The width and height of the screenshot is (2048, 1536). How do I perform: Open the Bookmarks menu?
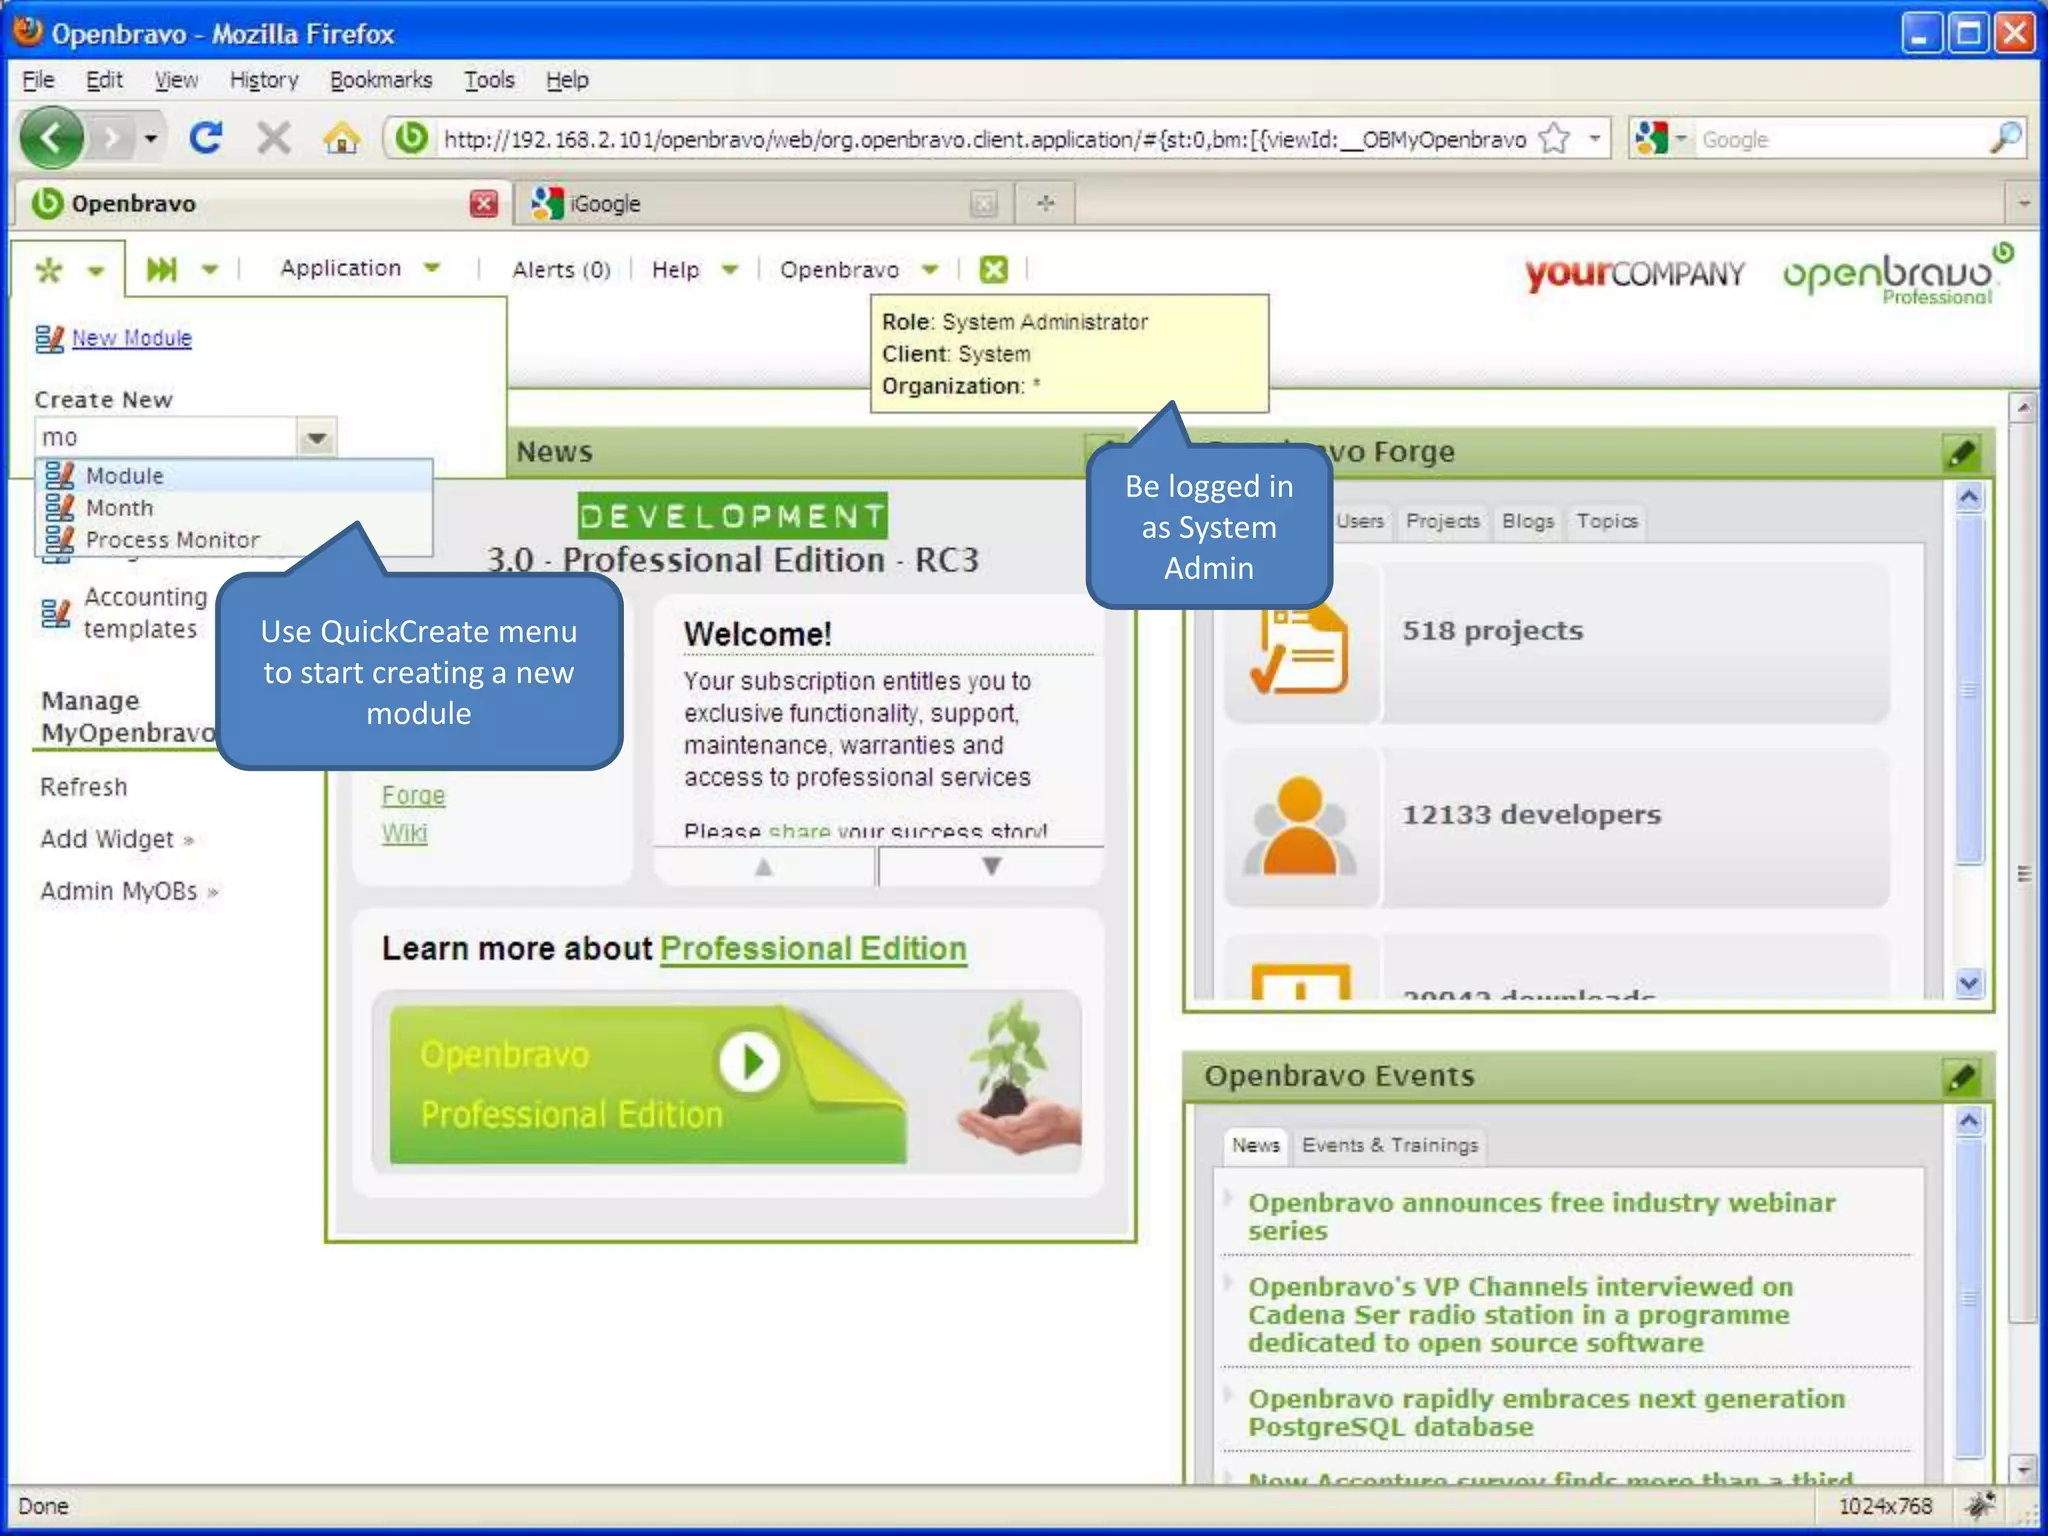pos(381,80)
